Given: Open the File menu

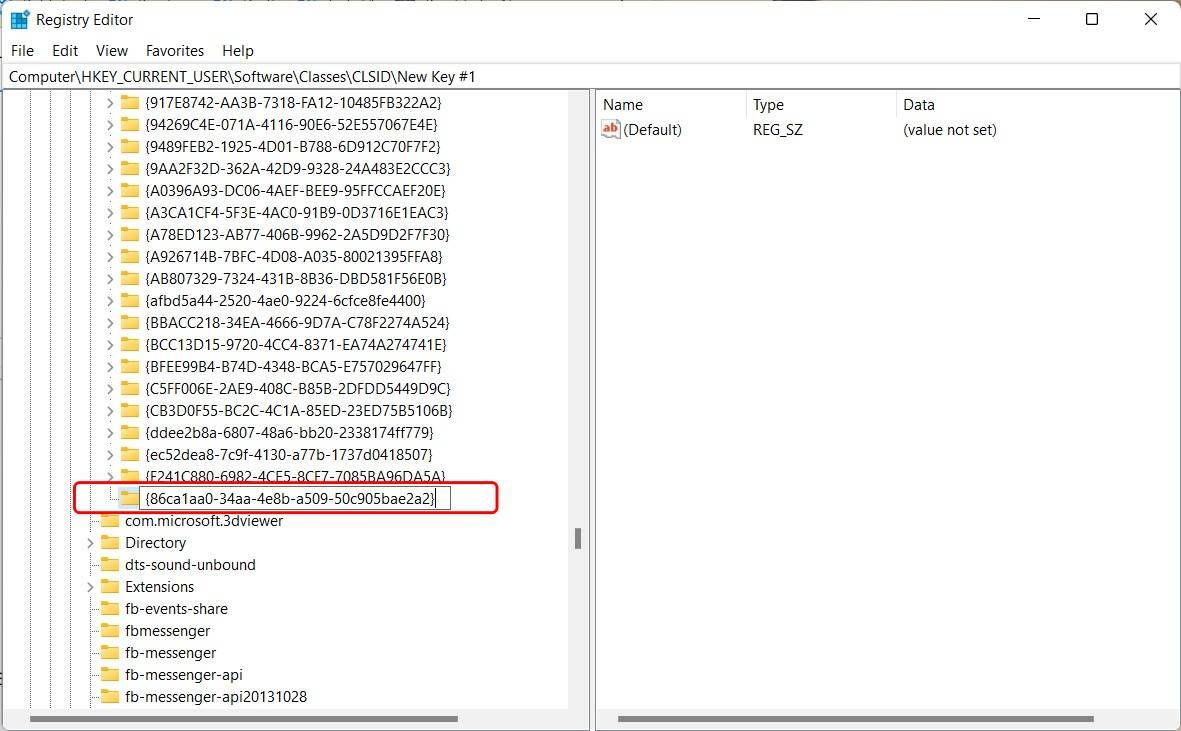Looking at the screenshot, I should (22, 50).
